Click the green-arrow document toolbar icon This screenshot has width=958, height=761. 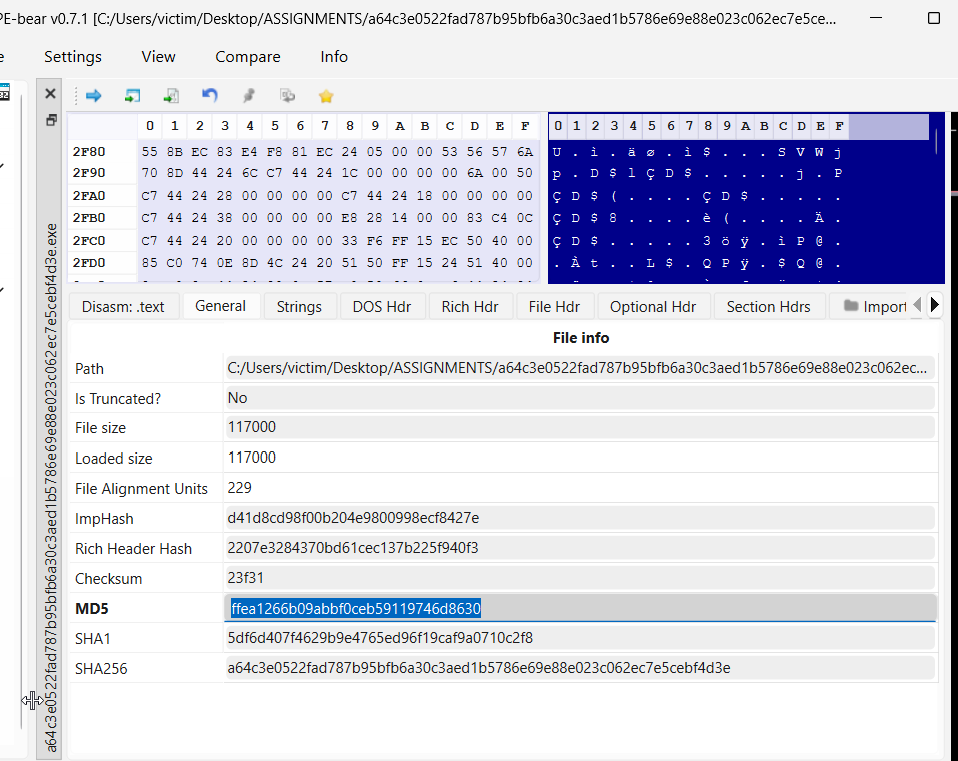[171, 96]
